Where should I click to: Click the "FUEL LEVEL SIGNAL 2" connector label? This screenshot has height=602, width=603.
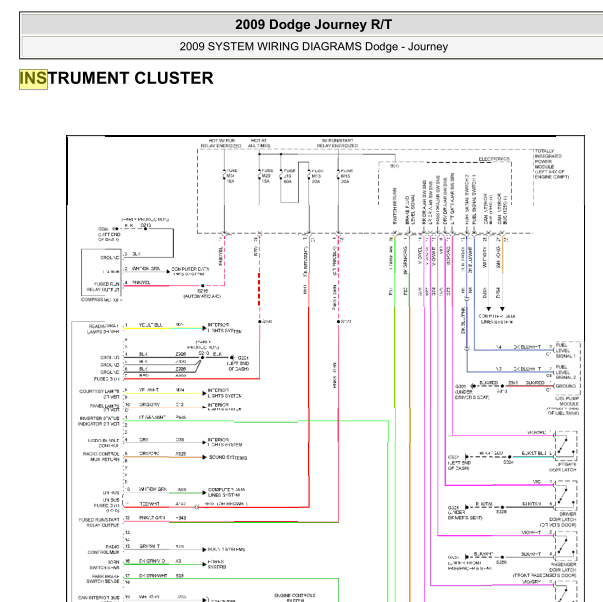[565, 372]
